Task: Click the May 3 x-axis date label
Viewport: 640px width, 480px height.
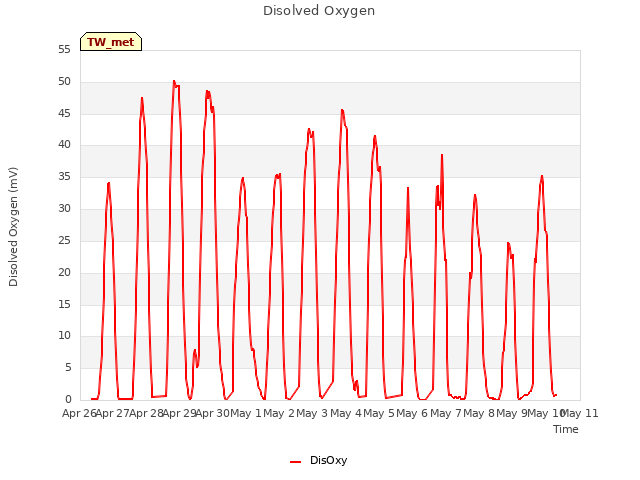Action: (312, 413)
